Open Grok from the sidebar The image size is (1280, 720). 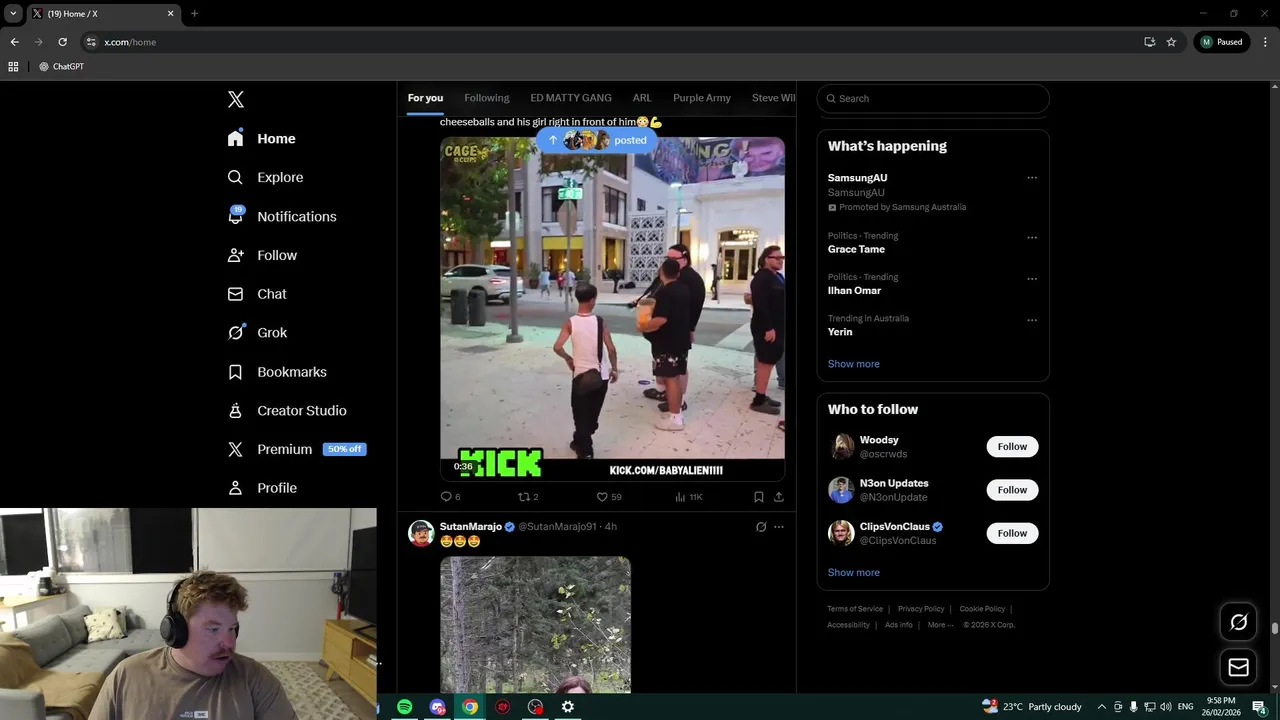(x=258, y=333)
